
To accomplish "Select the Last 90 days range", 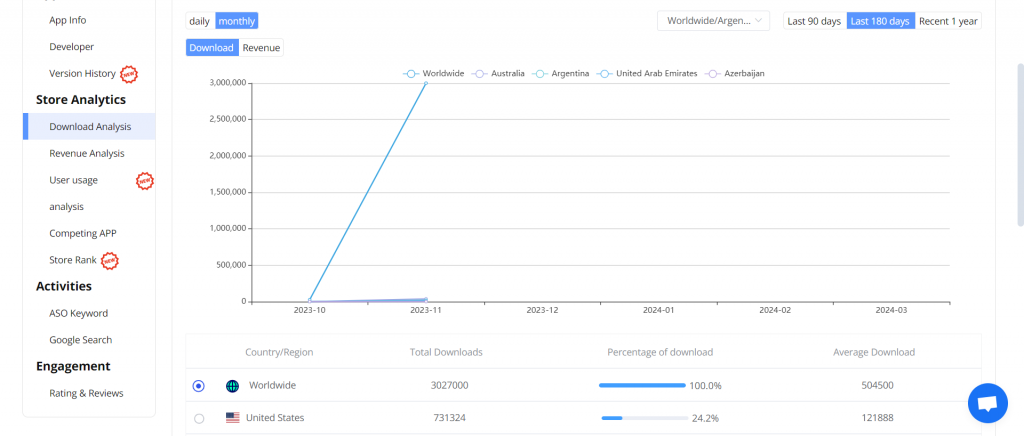I will tap(813, 21).
